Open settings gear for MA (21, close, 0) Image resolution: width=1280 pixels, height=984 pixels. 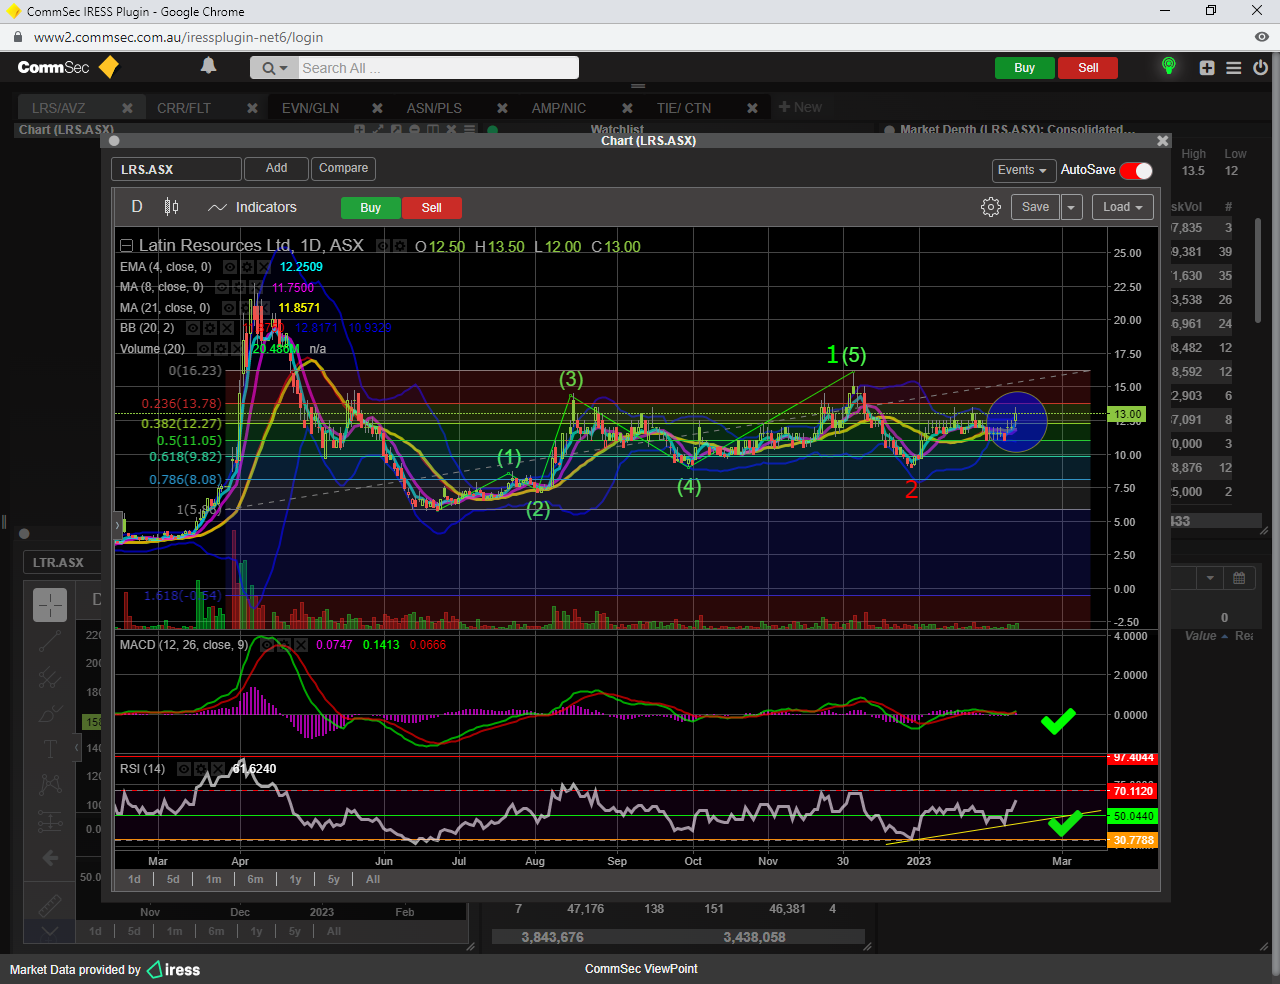[x=245, y=308]
